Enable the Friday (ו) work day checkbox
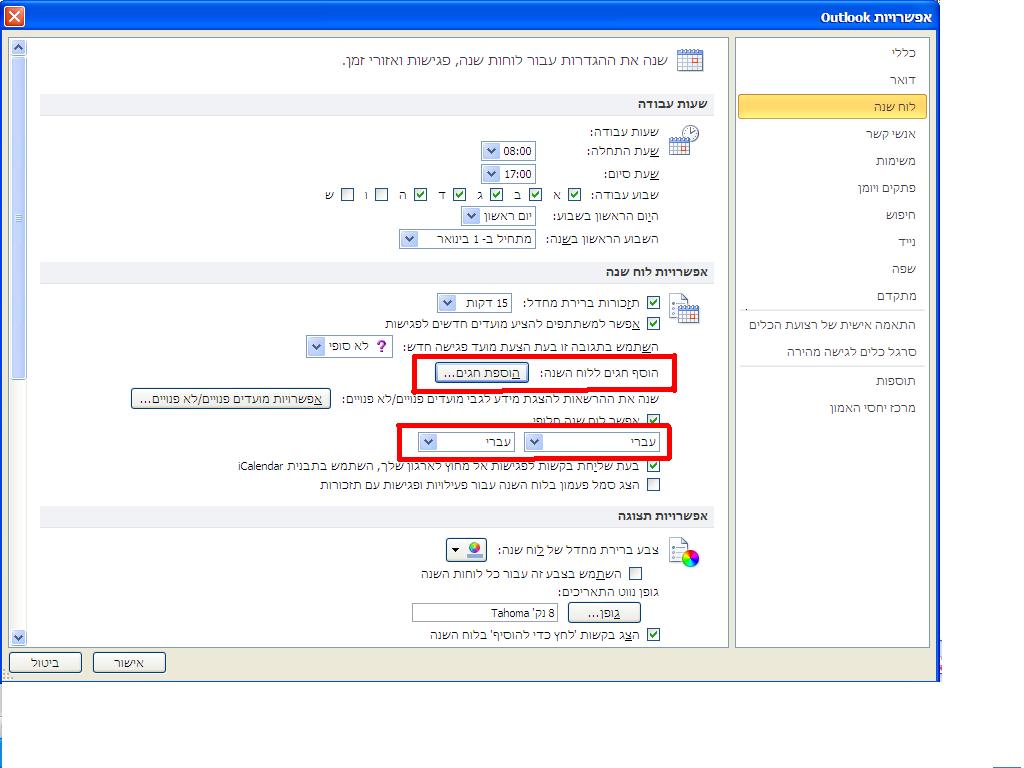This screenshot has height=768, width=1024. [381, 195]
